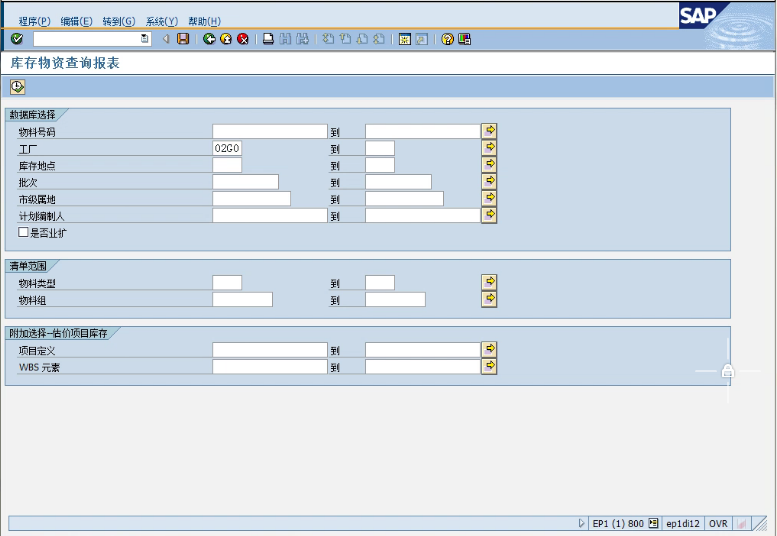Toggle the 是否止扩 checkbox
777x536 pixels.
point(23,232)
